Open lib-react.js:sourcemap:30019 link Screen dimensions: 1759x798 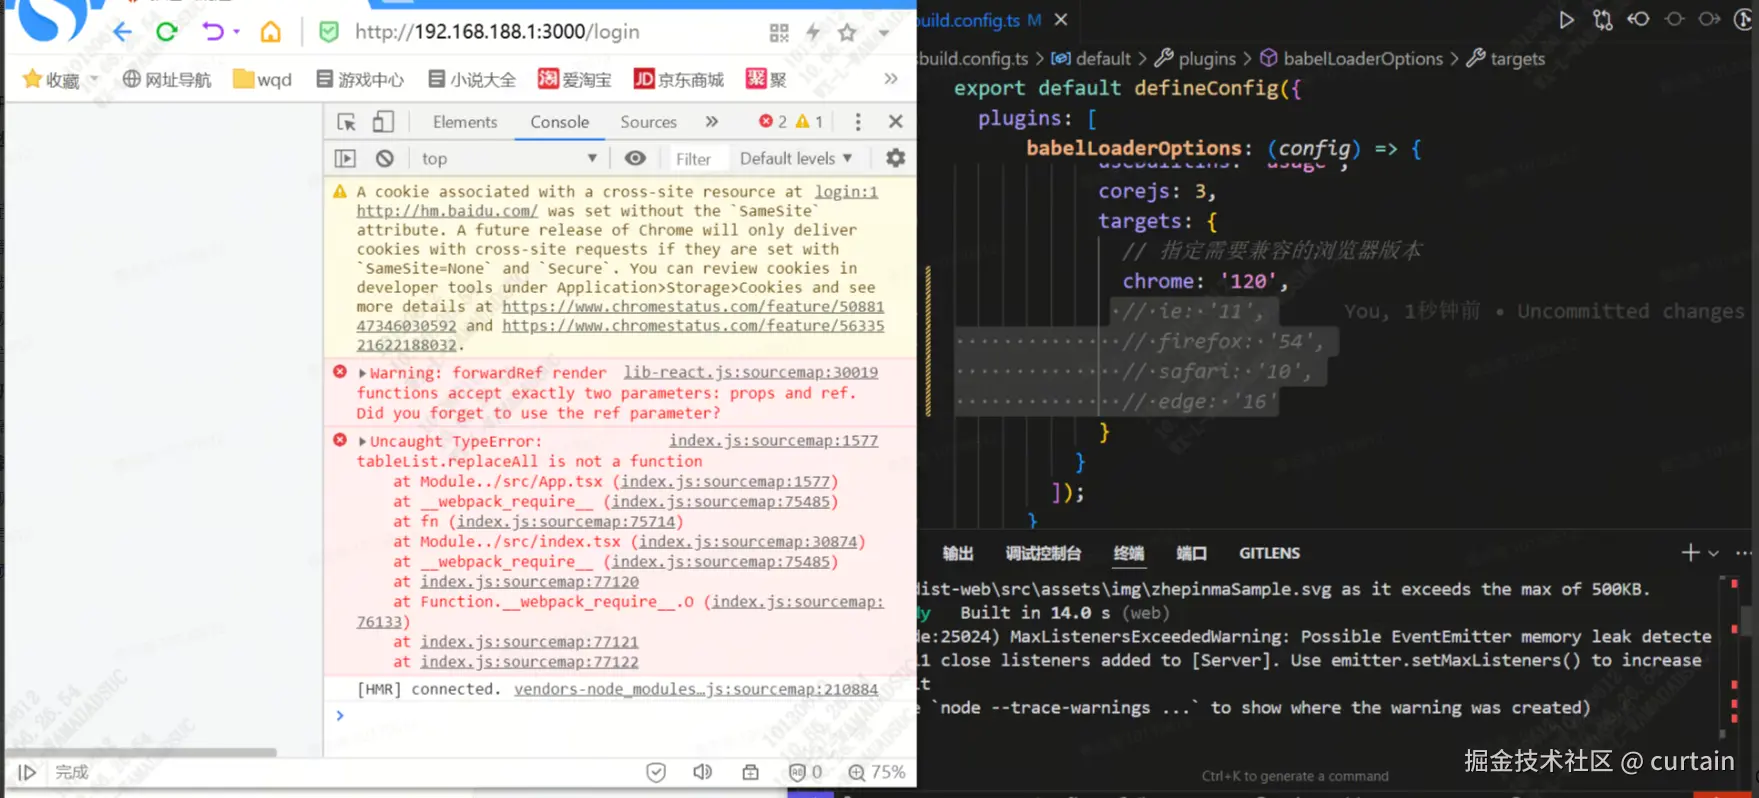751,372
